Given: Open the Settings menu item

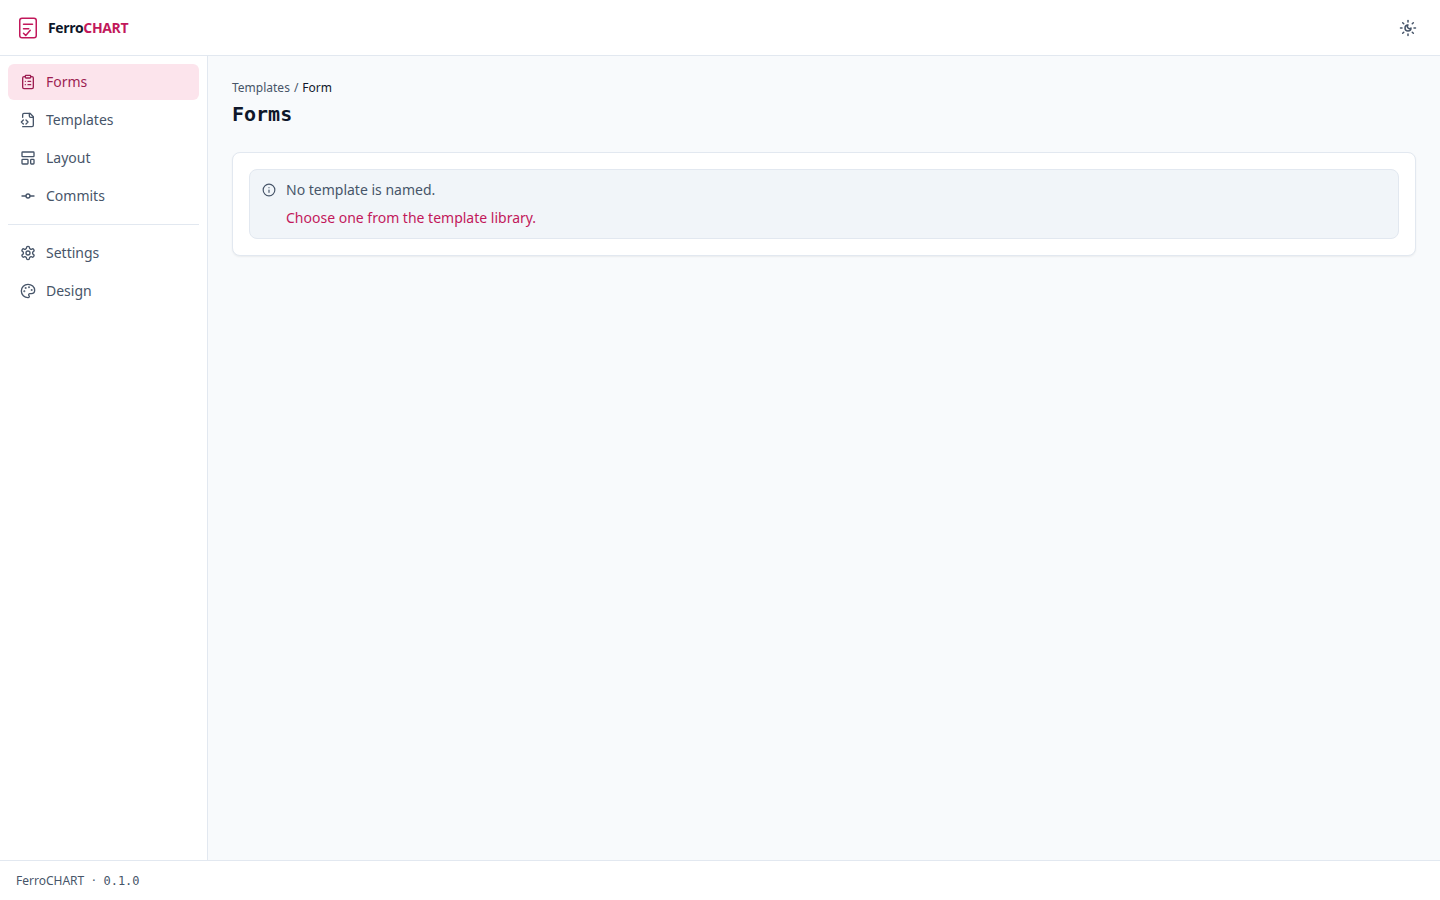Looking at the screenshot, I should (x=103, y=253).
